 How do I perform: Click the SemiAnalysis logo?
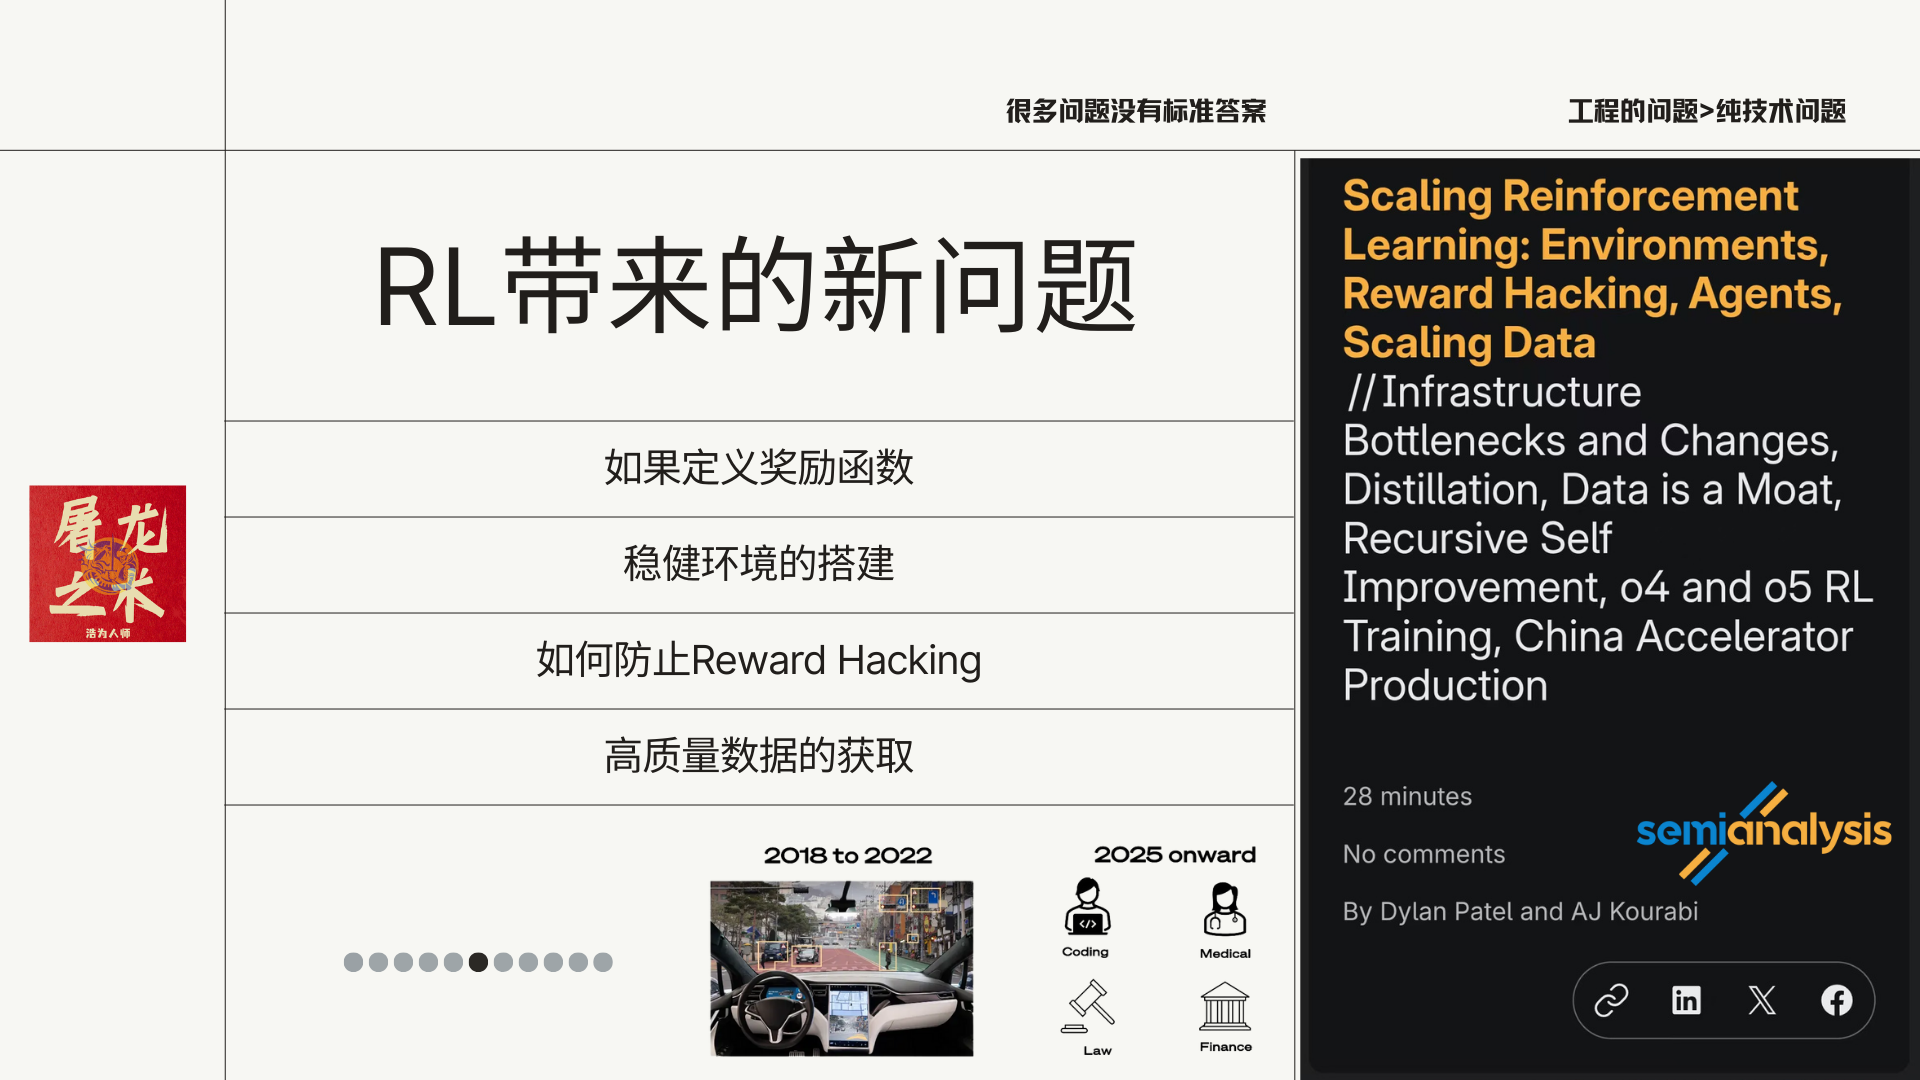point(1764,832)
